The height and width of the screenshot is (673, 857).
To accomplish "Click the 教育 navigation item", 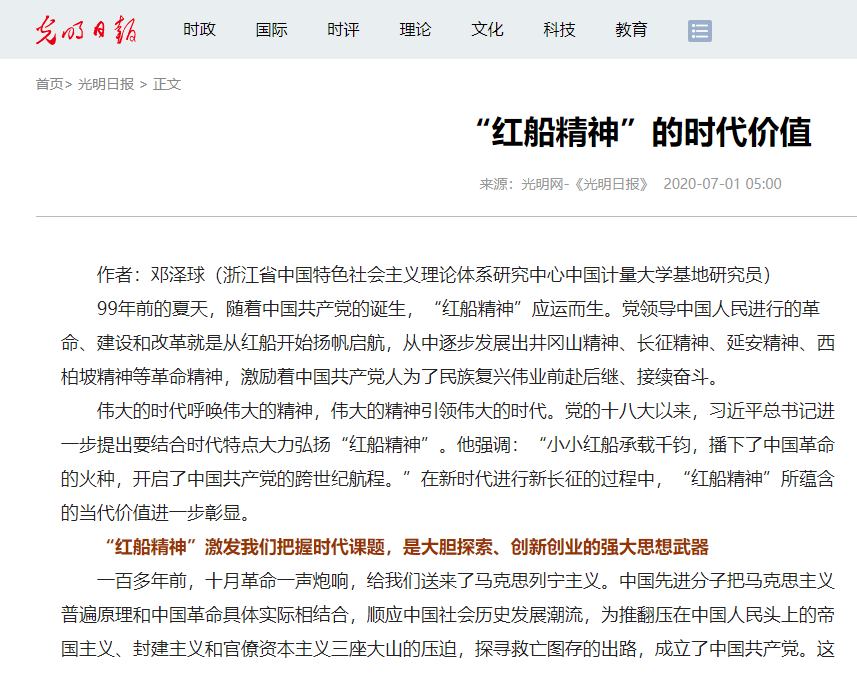I will (631, 30).
